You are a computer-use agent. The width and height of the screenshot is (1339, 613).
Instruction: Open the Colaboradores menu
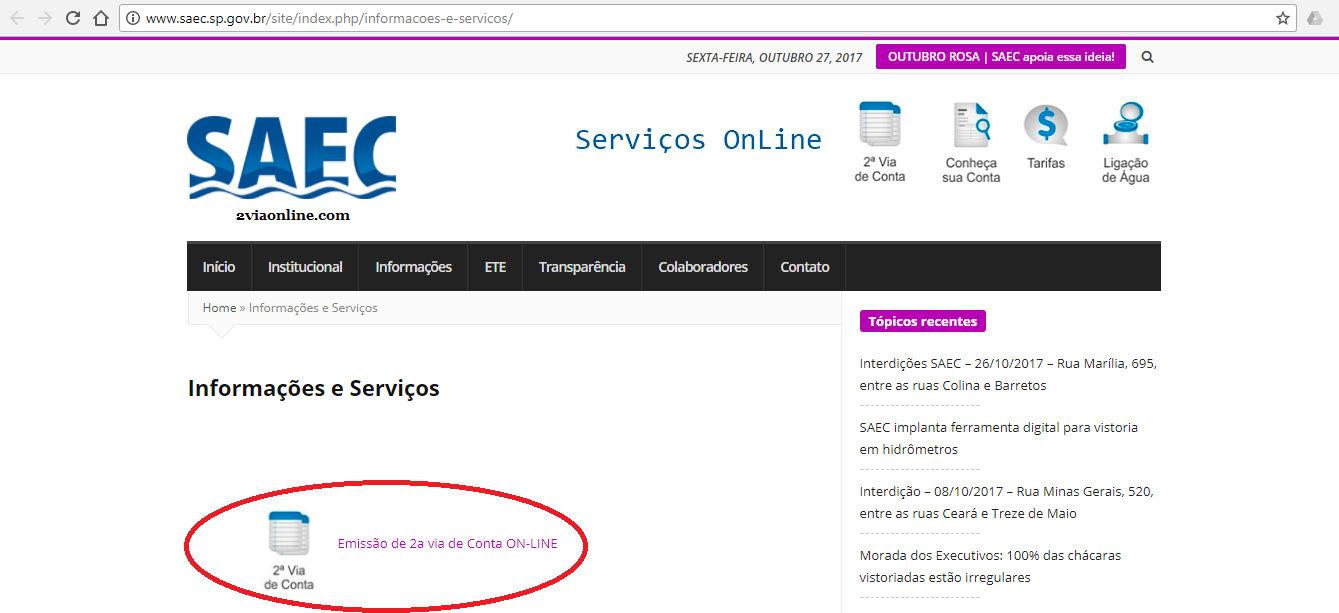point(702,266)
